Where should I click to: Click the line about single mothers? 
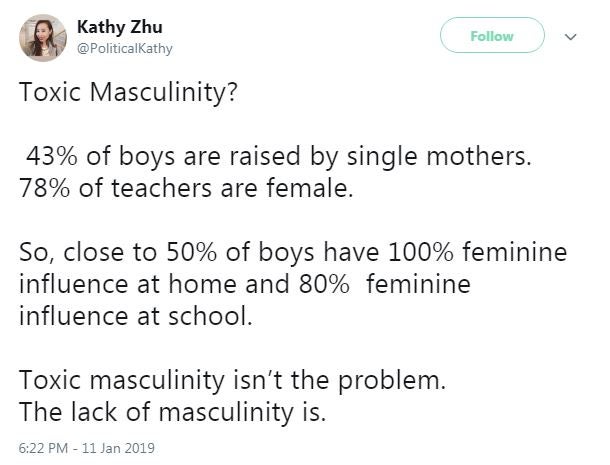click(x=271, y=158)
